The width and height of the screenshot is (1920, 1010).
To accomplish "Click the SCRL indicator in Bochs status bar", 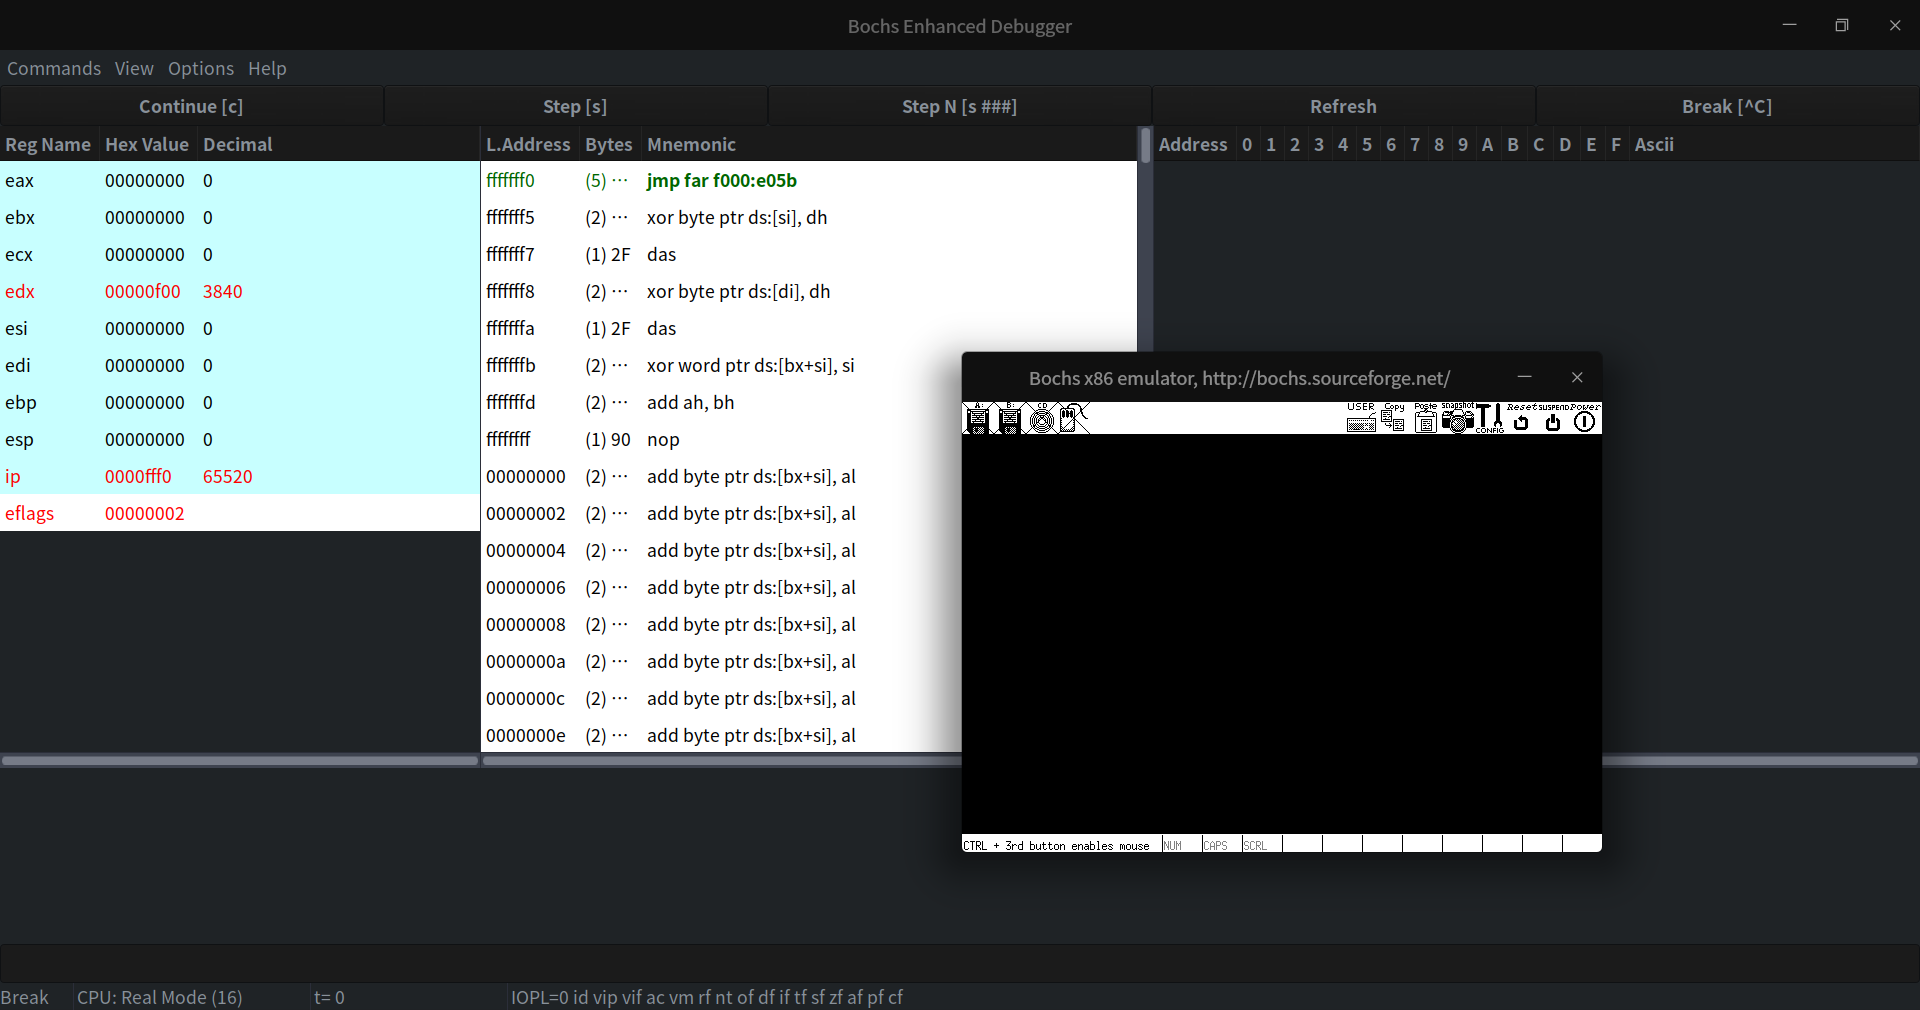I will tap(1261, 845).
